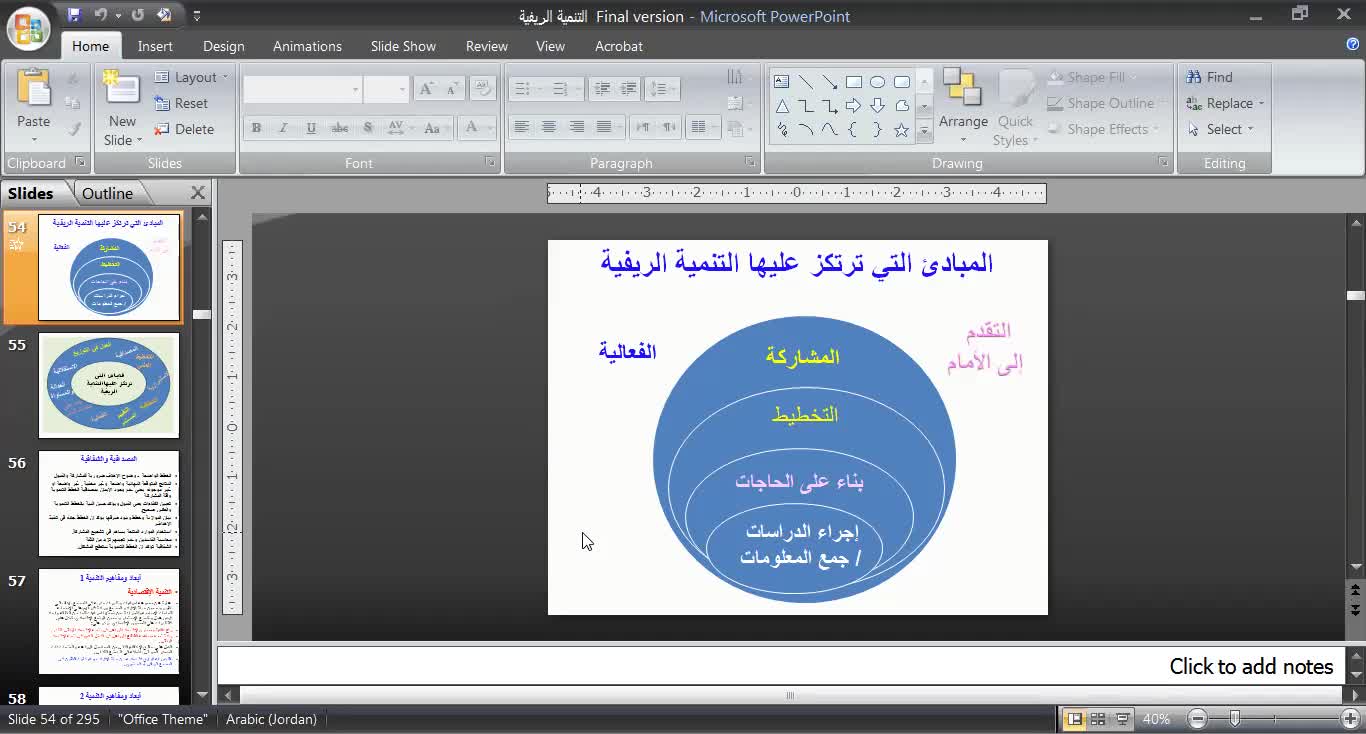Toggle Underline formatting
This screenshot has height=734, width=1366.
(x=311, y=128)
